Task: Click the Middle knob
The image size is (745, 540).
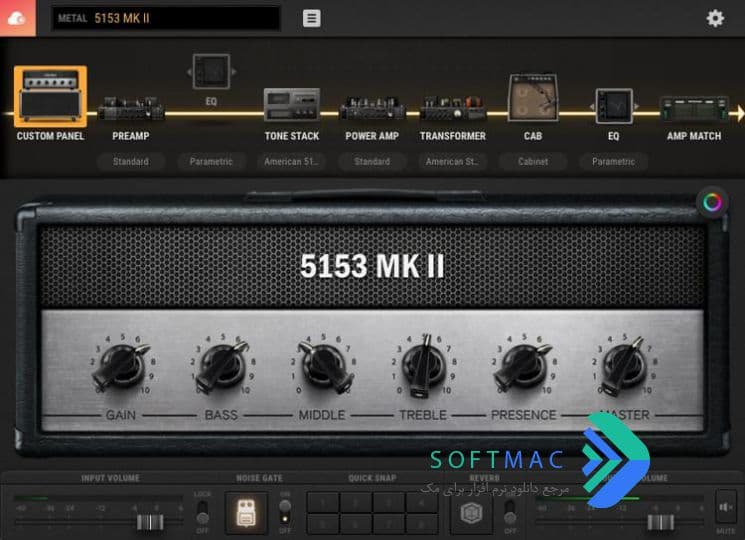Action: (x=325, y=367)
